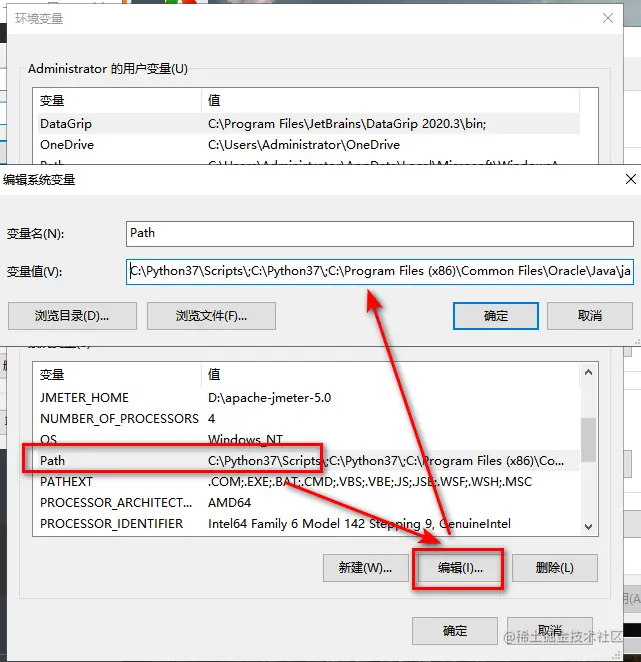The height and width of the screenshot is (662, 641).
Task: Click DataGrip 2020.3\bin value cell
Action: coord(347,124)
